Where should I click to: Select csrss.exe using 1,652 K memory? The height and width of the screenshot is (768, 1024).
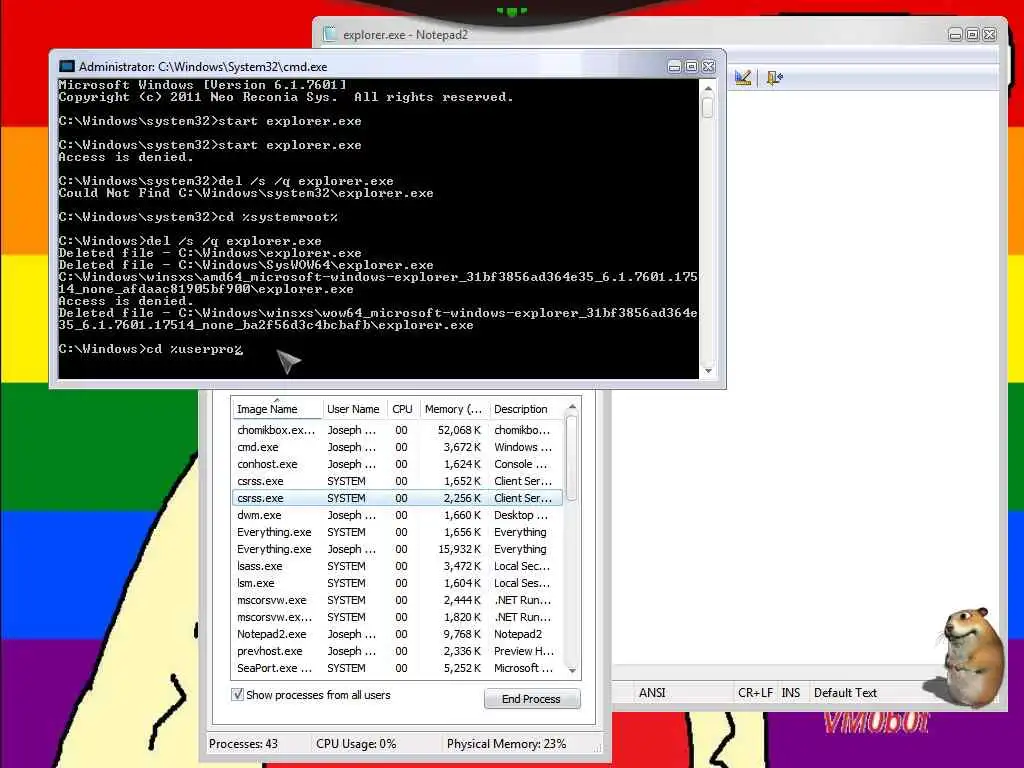(x=397, y=481)
